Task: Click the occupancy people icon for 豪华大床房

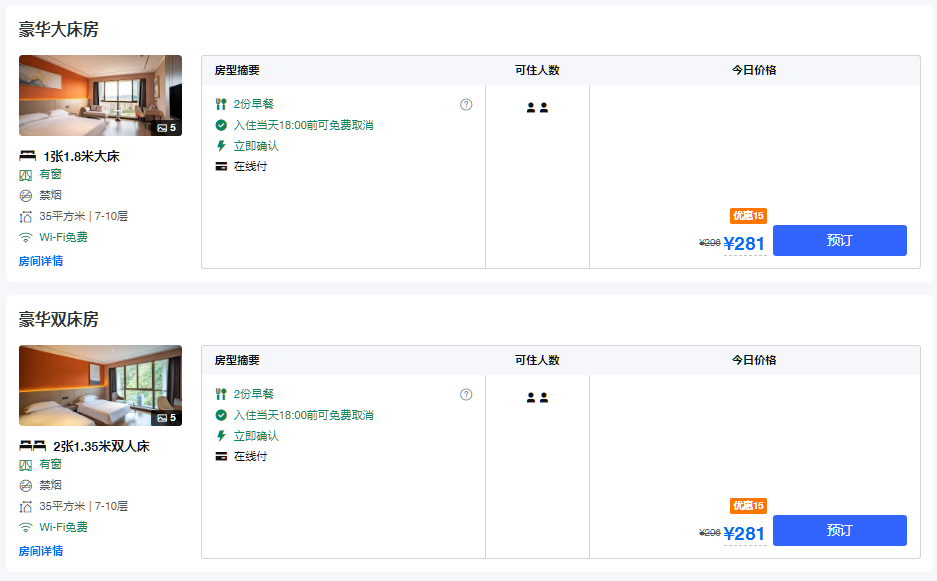Action: pyautogui.click(x=537, y=108)
